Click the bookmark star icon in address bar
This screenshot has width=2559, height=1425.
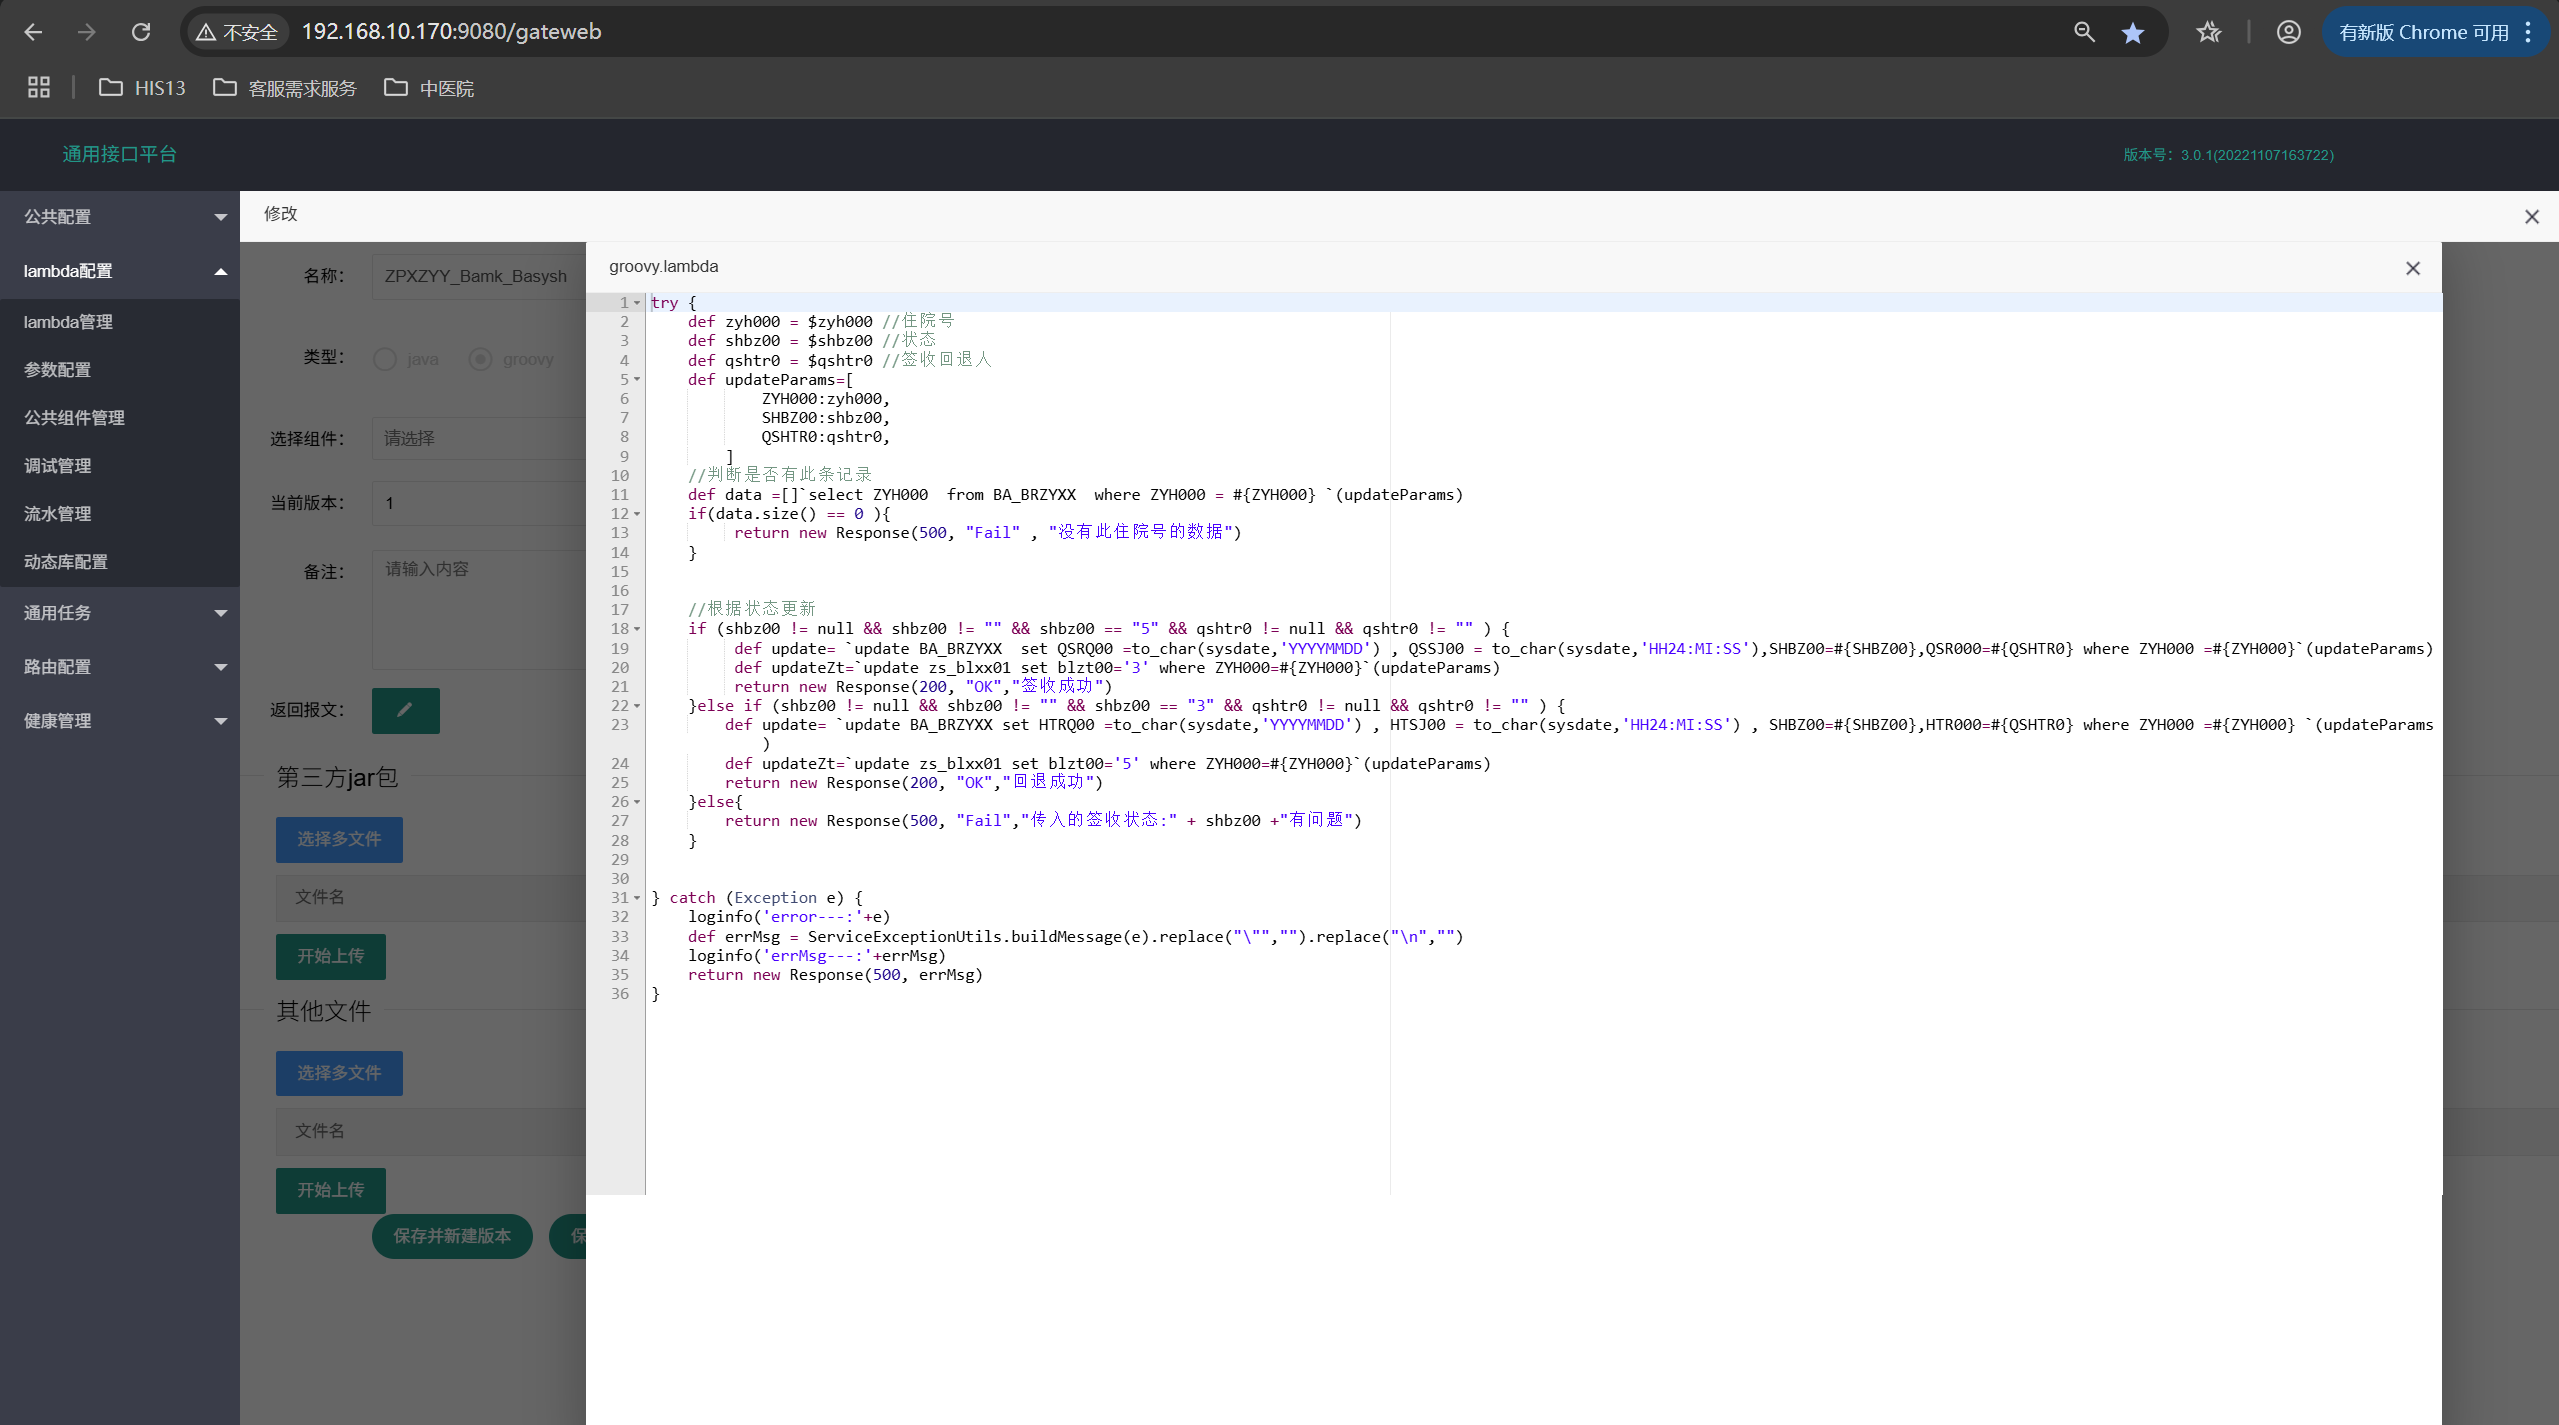2132,32
